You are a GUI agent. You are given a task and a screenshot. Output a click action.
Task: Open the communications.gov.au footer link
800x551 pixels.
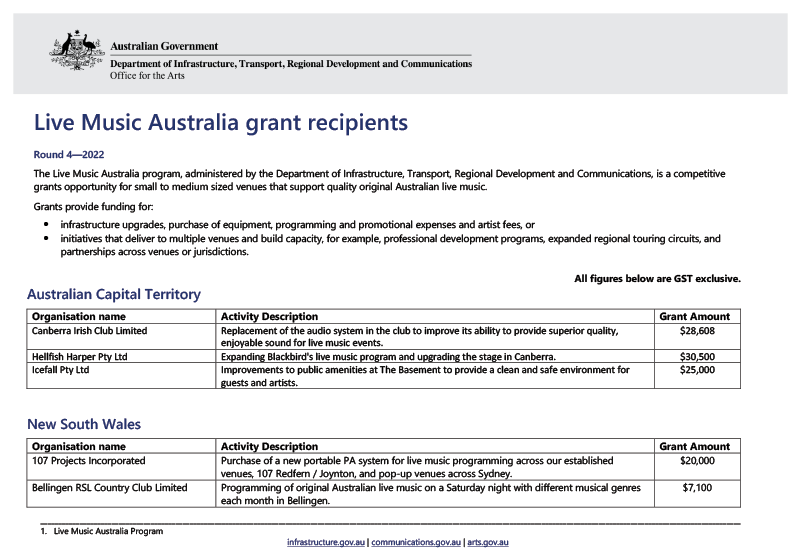tap(416, 542)
